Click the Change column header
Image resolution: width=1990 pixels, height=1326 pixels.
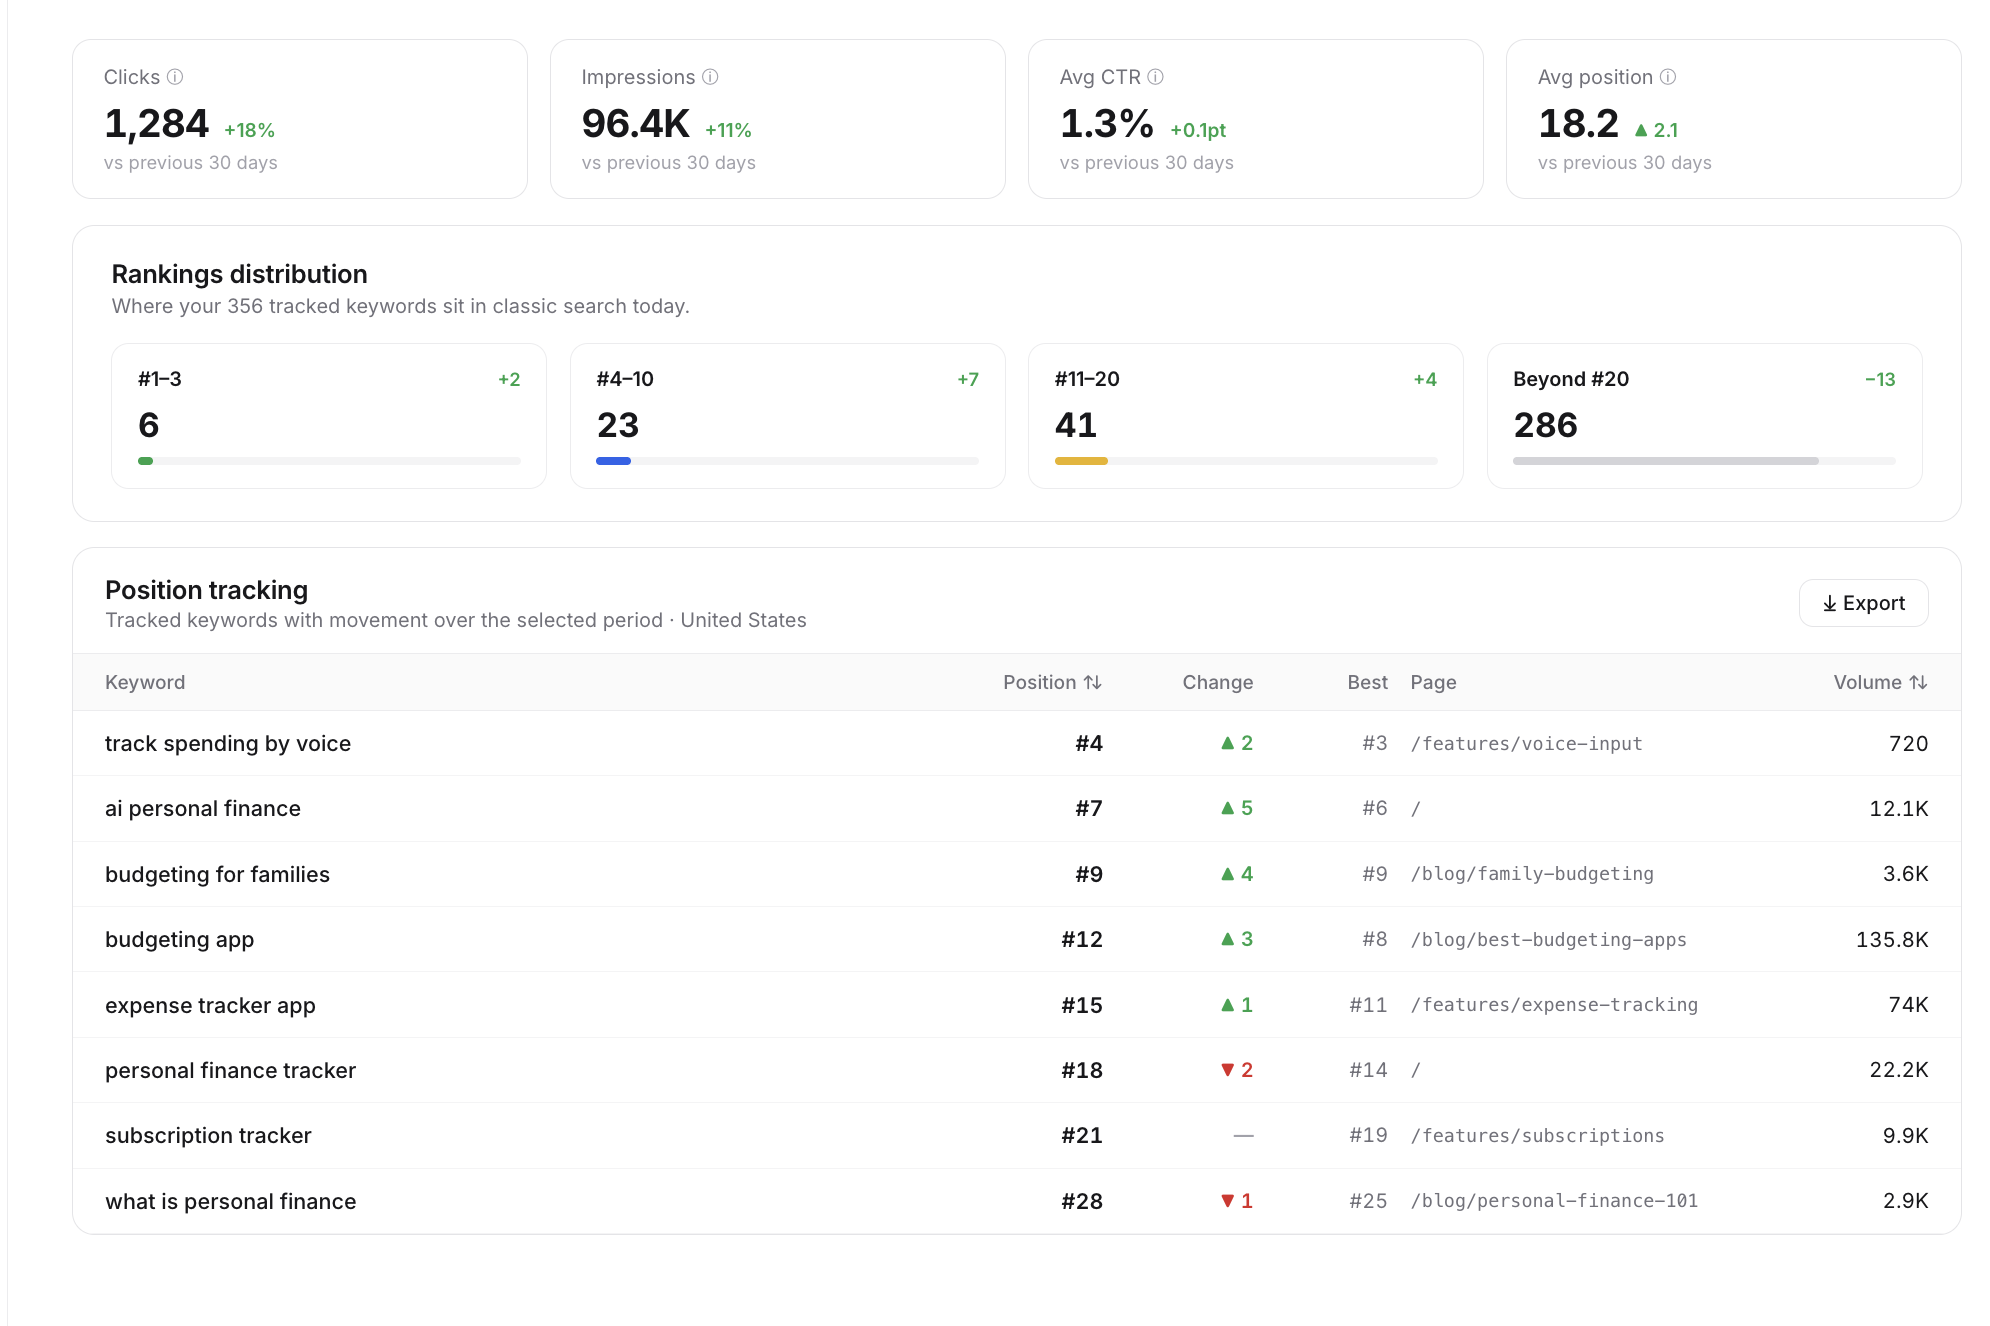coord(1218,682)
